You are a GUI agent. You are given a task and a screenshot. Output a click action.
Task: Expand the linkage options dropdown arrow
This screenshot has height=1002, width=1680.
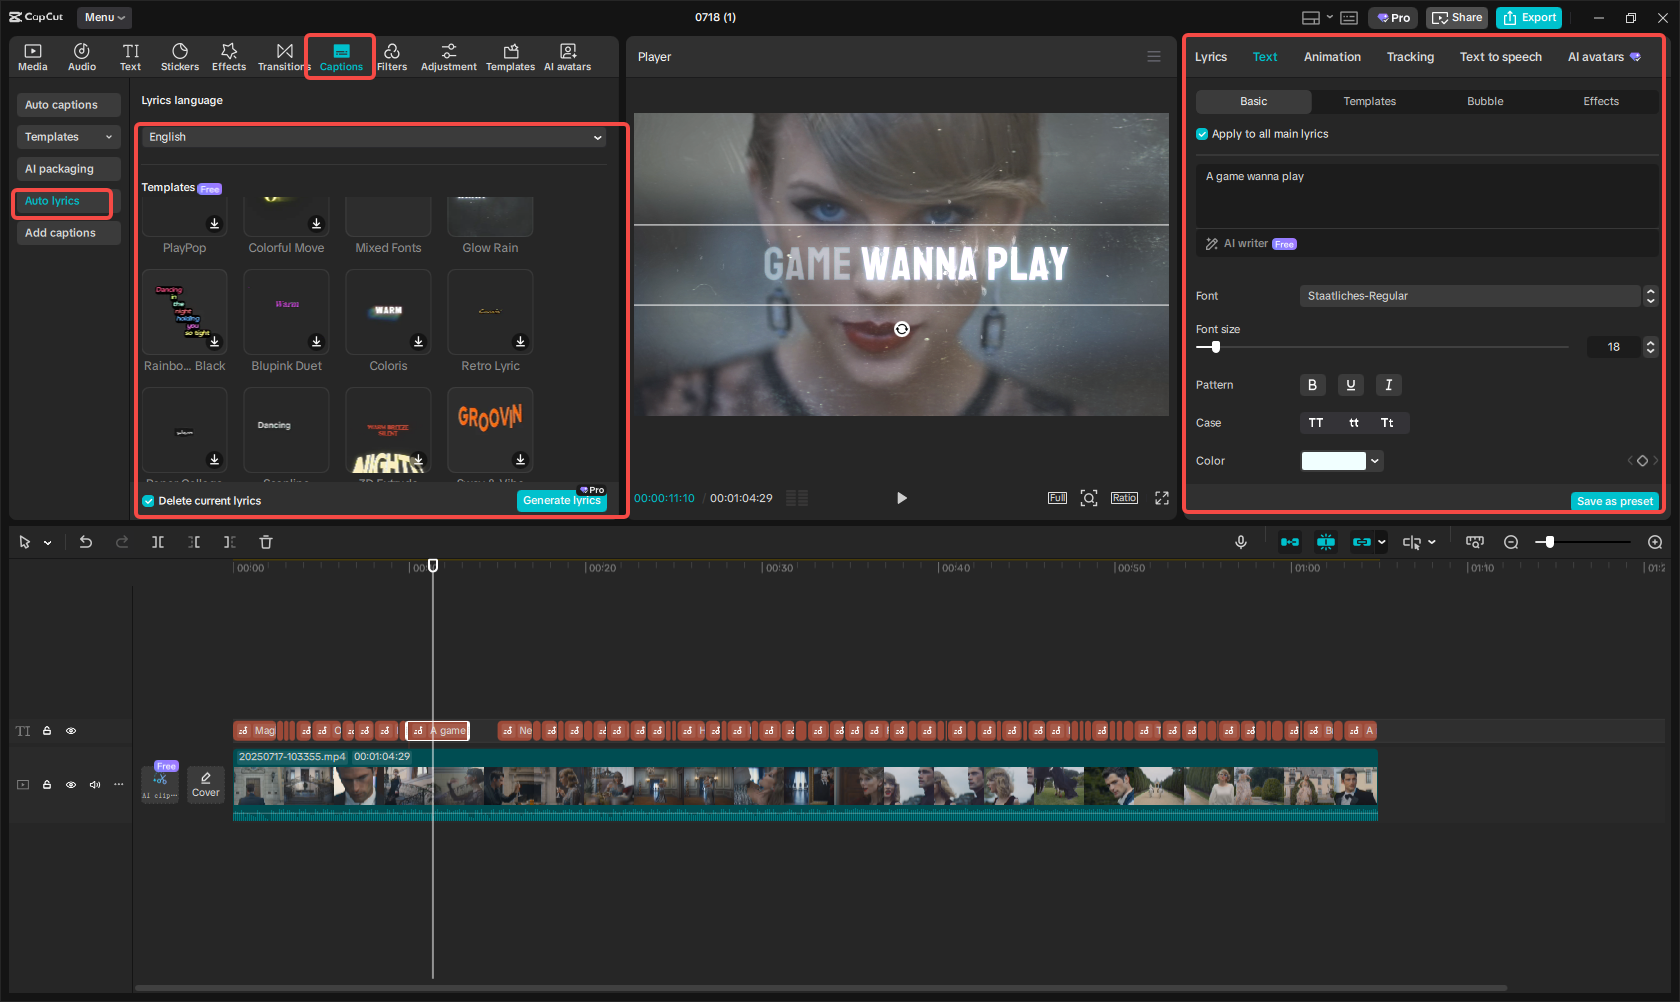[x=1382, y=542]
